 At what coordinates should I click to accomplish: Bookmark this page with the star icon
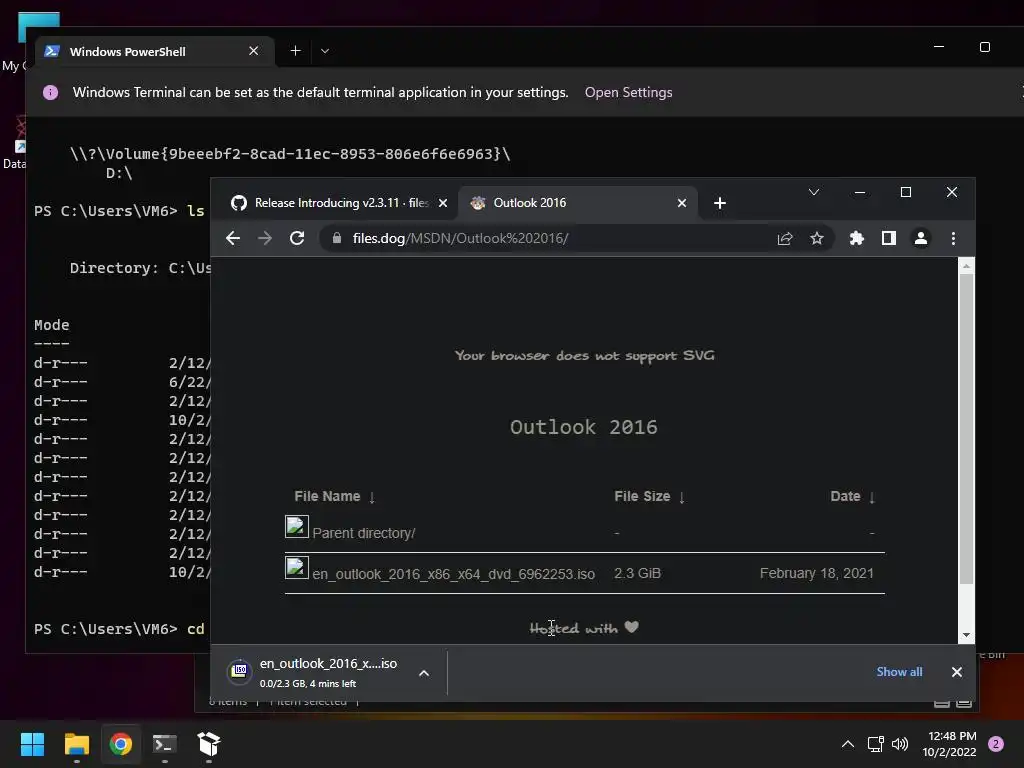tap(817, 238)
